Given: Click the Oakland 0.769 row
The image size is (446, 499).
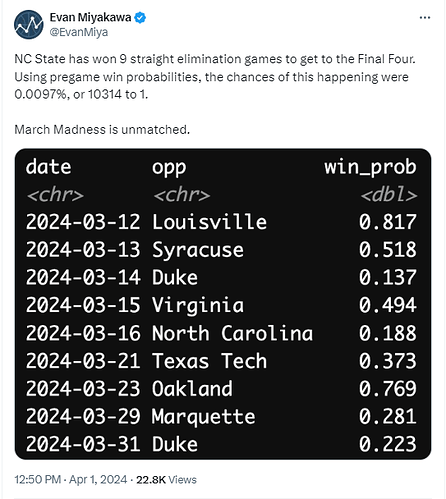Looking at the screenshot, I should tap(221, 389).
